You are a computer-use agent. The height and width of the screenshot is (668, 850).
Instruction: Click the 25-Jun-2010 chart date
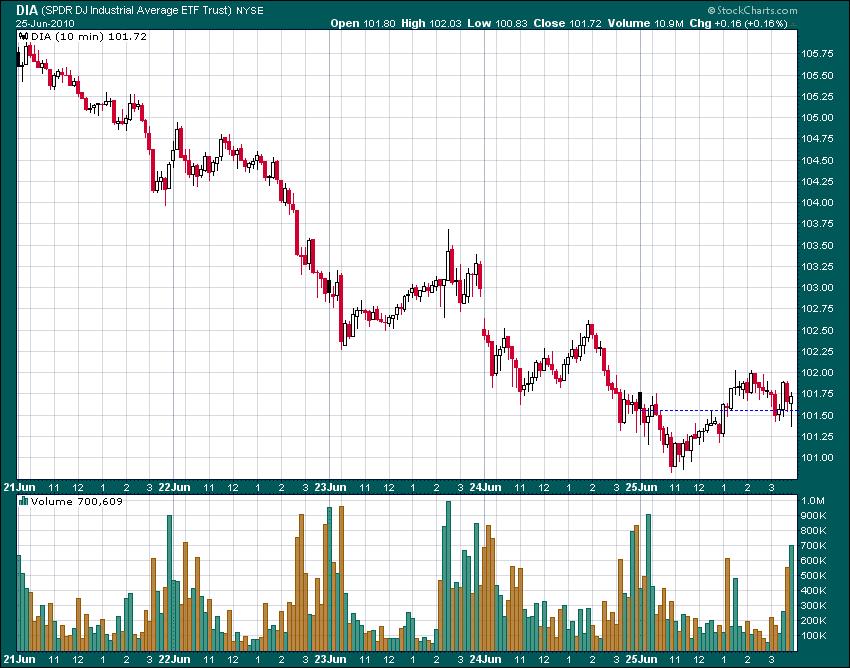45,23
